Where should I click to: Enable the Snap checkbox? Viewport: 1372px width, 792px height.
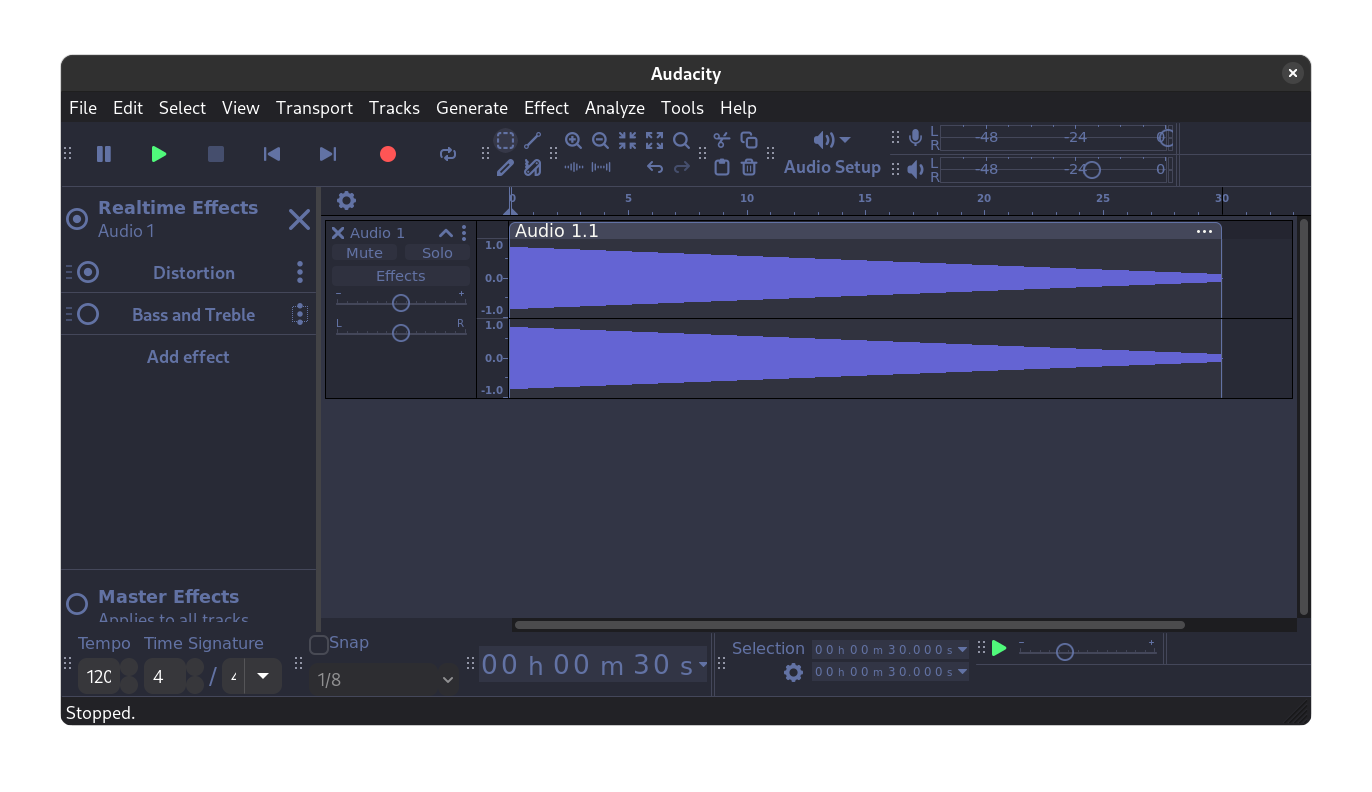(319, 644)
